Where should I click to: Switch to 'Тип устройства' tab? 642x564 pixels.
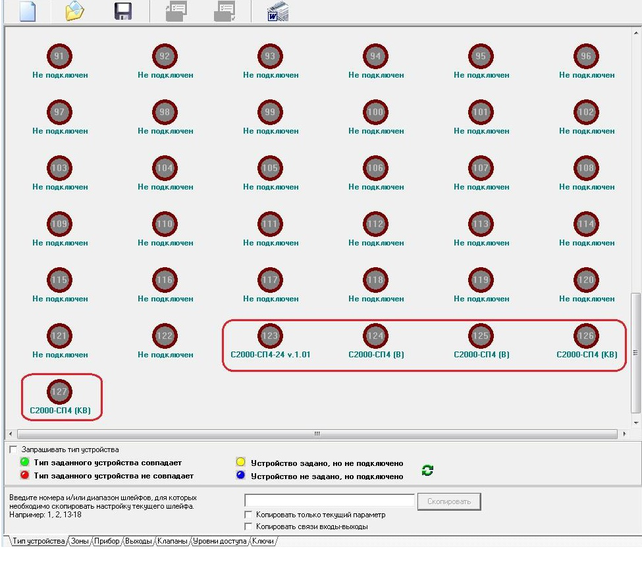38,541
